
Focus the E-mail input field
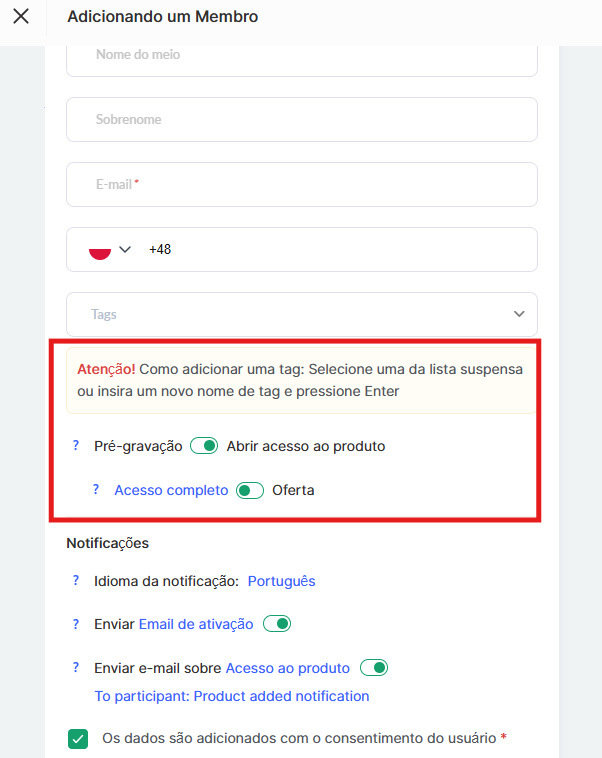[302, 185]
